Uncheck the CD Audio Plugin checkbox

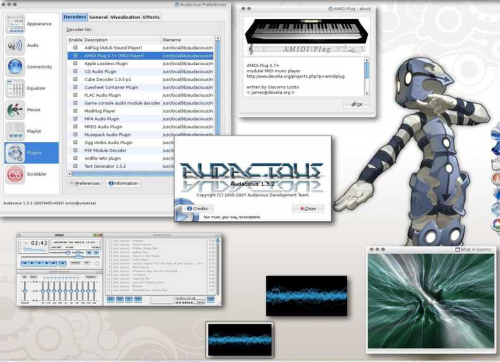coord(75,71)
